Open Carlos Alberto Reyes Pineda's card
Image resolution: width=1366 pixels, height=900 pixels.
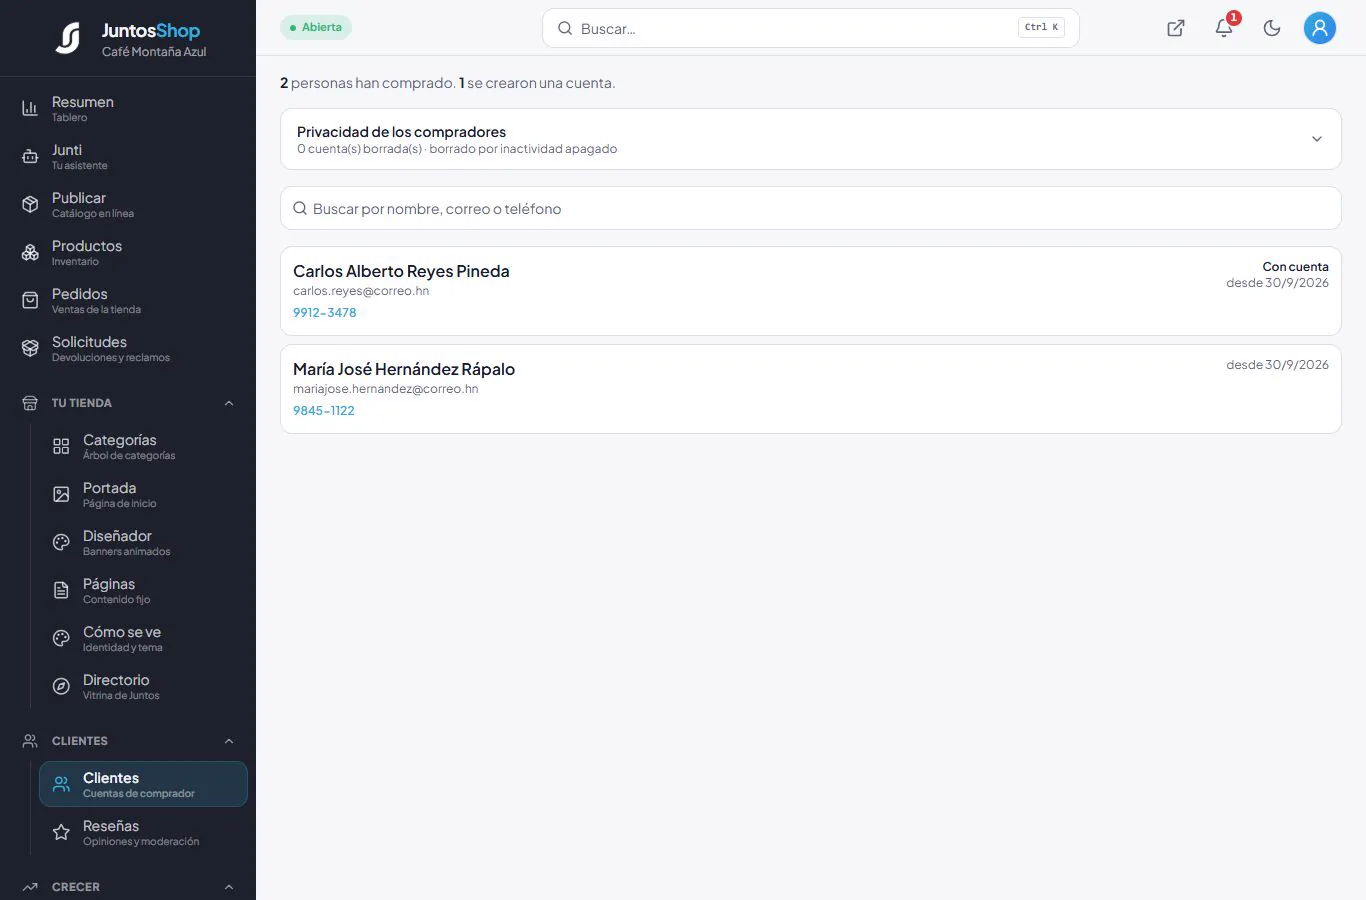tap(810, 291)
